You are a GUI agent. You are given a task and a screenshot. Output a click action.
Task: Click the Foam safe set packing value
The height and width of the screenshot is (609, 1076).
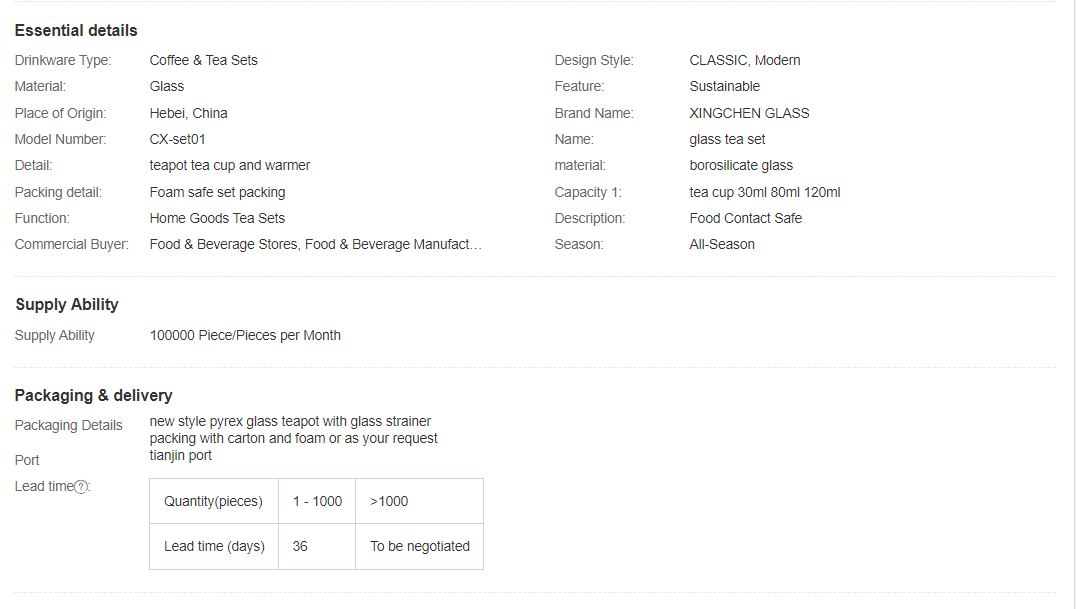217,192
